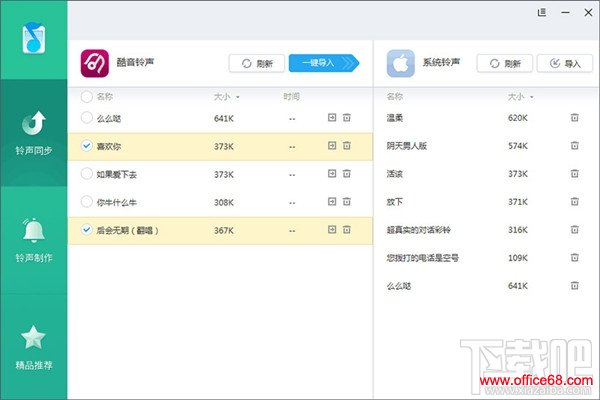Import 你牛什么牛 via its row import icon

332,201
